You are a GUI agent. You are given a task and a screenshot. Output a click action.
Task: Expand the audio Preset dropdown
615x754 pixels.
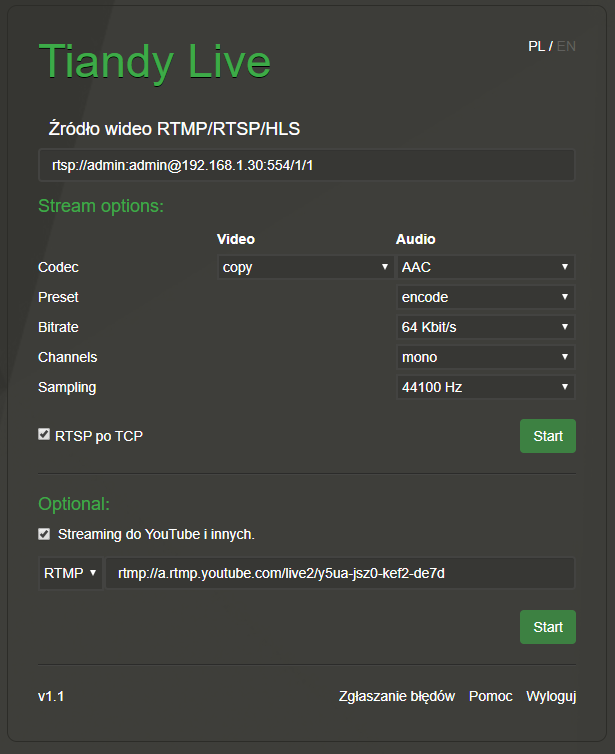[x=486, y=297]
